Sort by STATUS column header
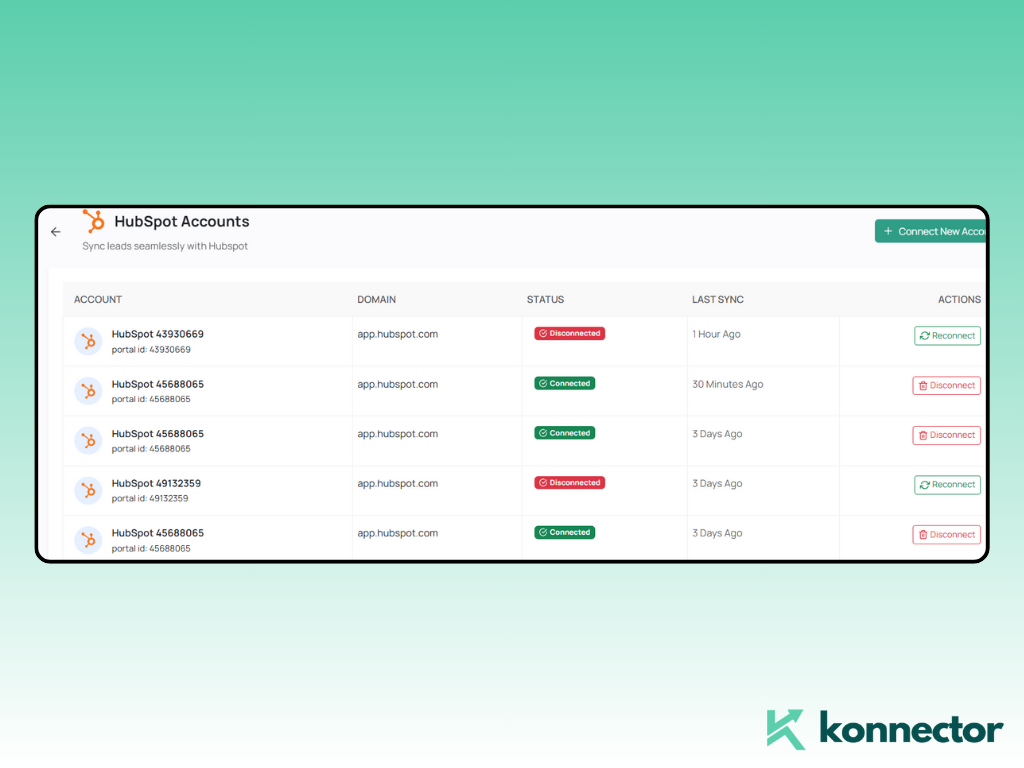The image size is (1024, 768). click(545, 300)
